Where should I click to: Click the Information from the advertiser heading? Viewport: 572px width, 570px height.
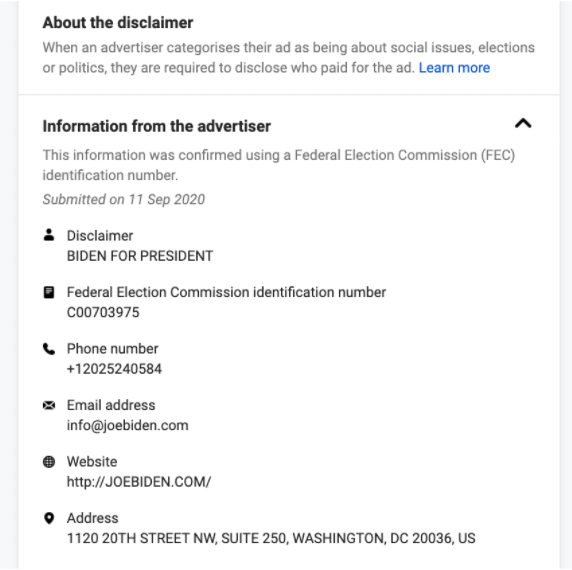pos(157,126)
